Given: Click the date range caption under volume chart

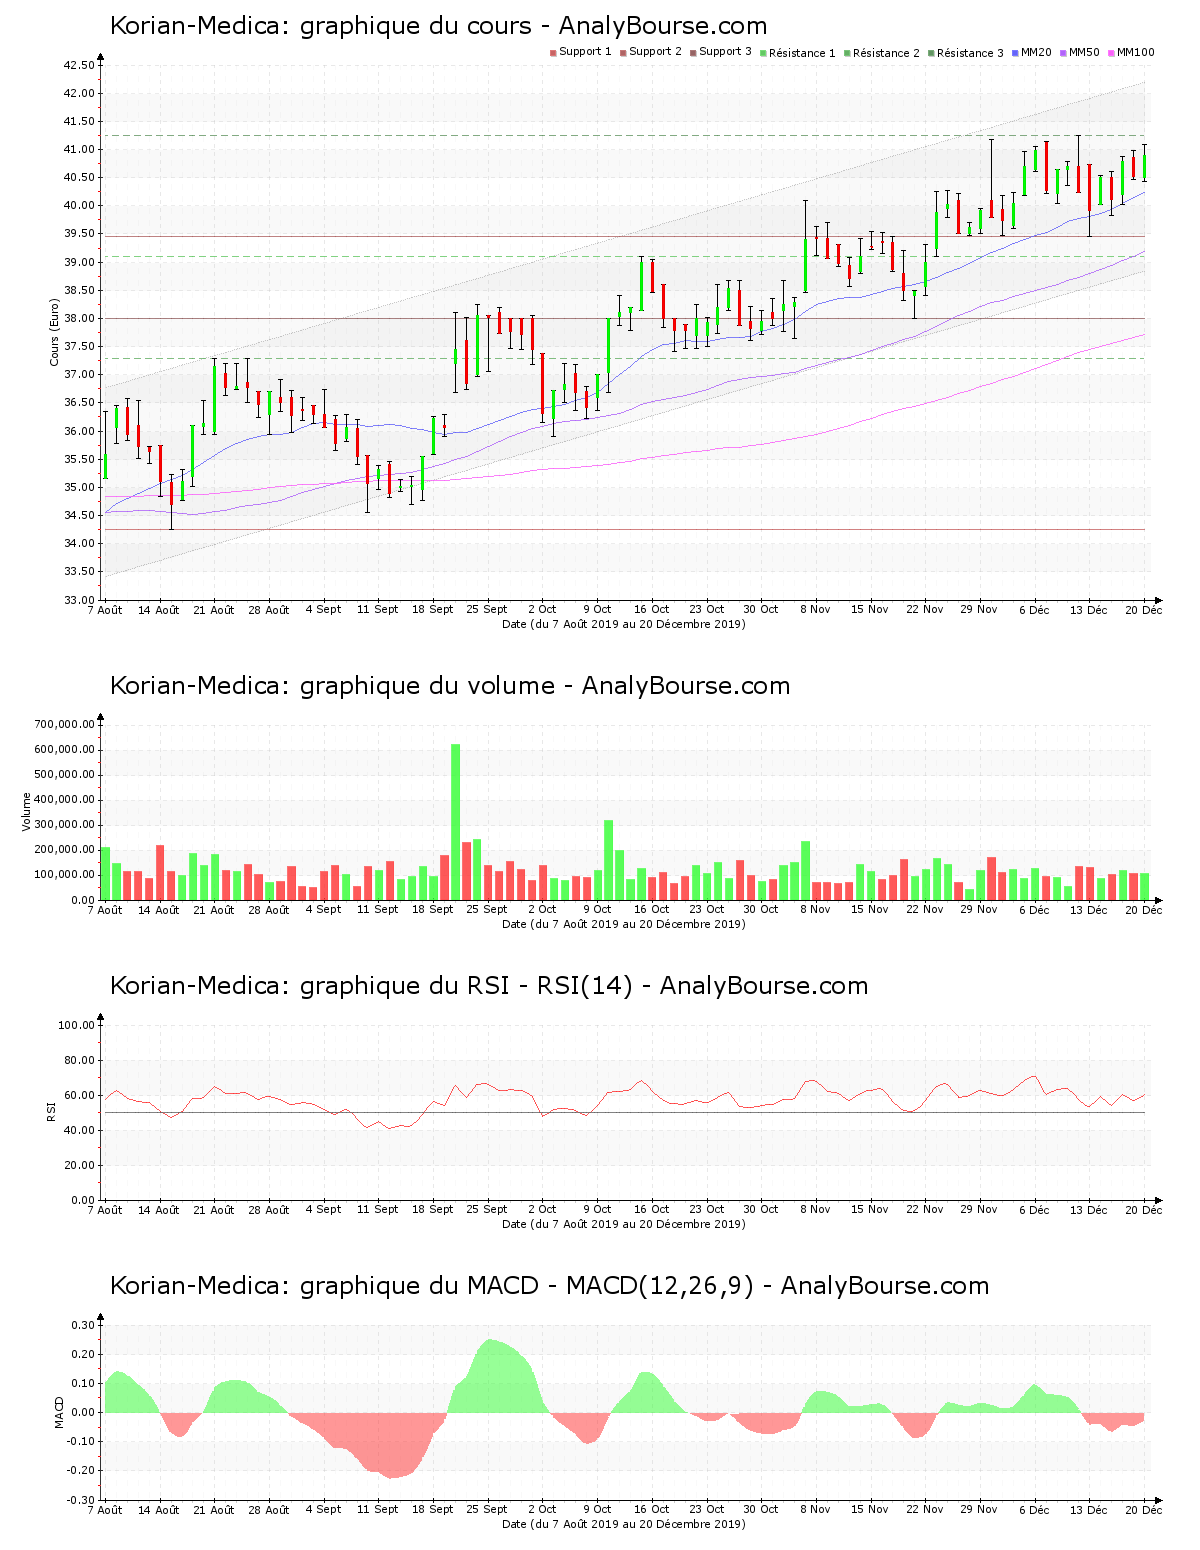Looking at the screenshot, I should pyautogui.click(x=624, y=924).
